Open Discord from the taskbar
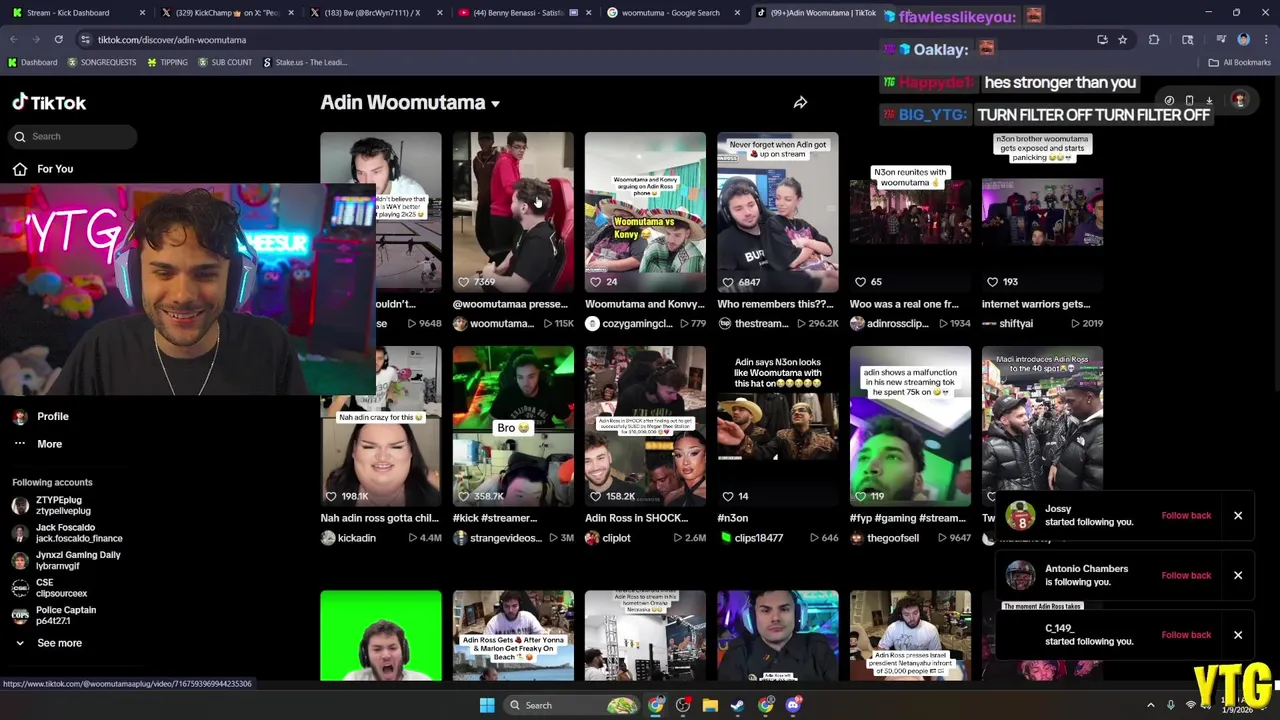The height and width of the screenshot is (720, 1280). (x=793, y=705)
